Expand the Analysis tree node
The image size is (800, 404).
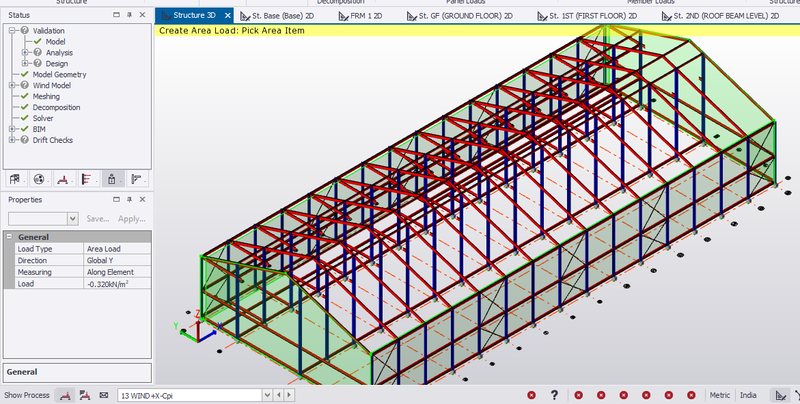click(24, 53)
